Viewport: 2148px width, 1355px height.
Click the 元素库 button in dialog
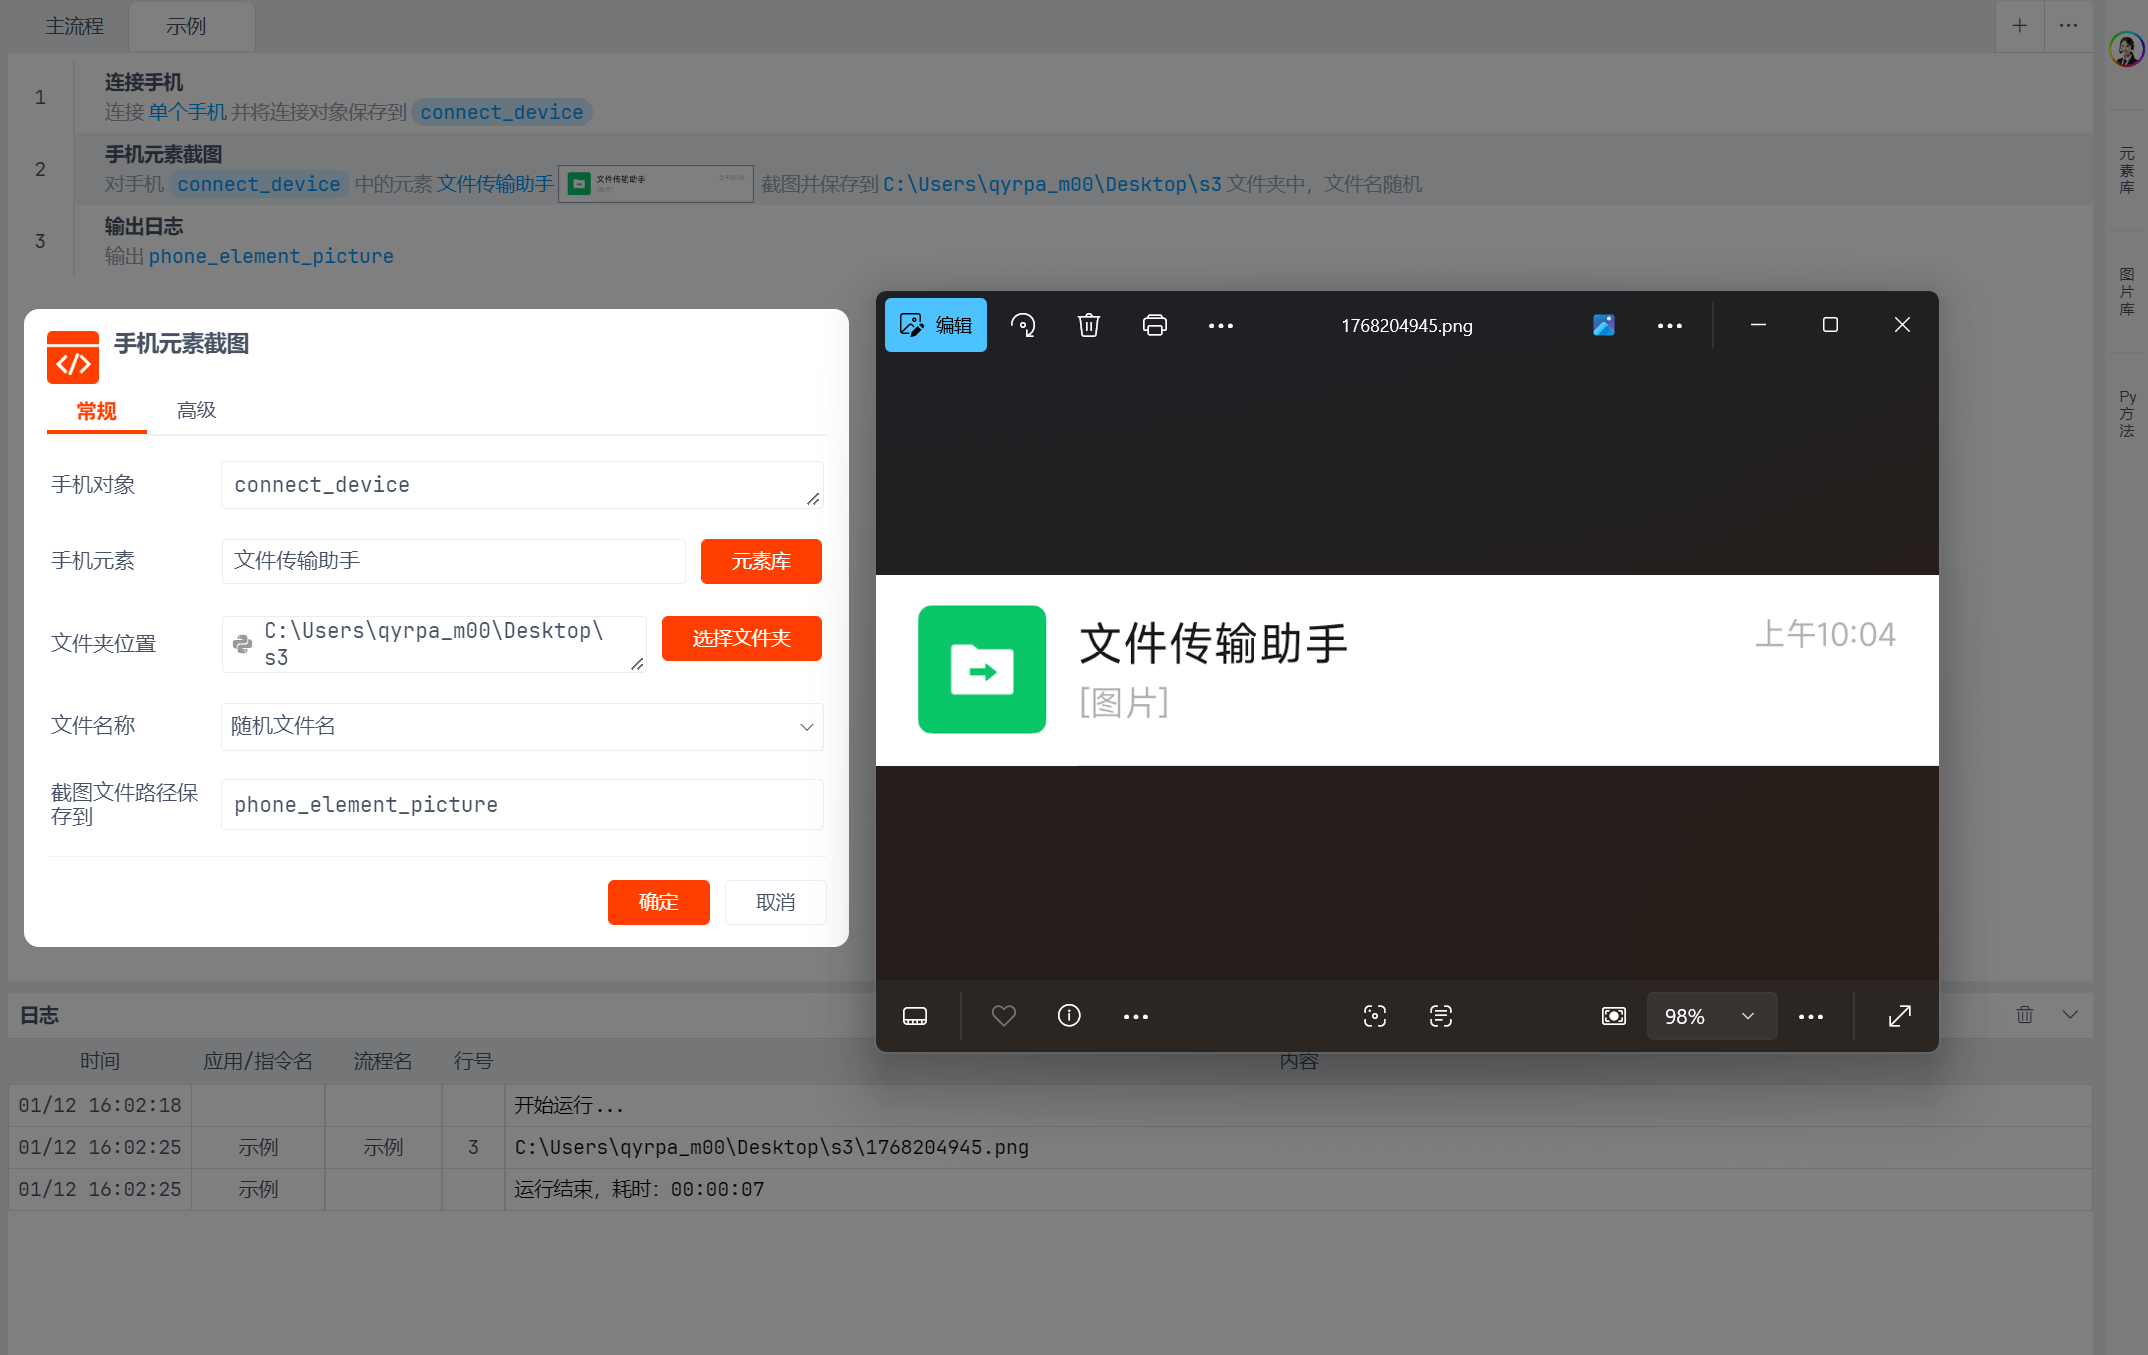(760, 562)
